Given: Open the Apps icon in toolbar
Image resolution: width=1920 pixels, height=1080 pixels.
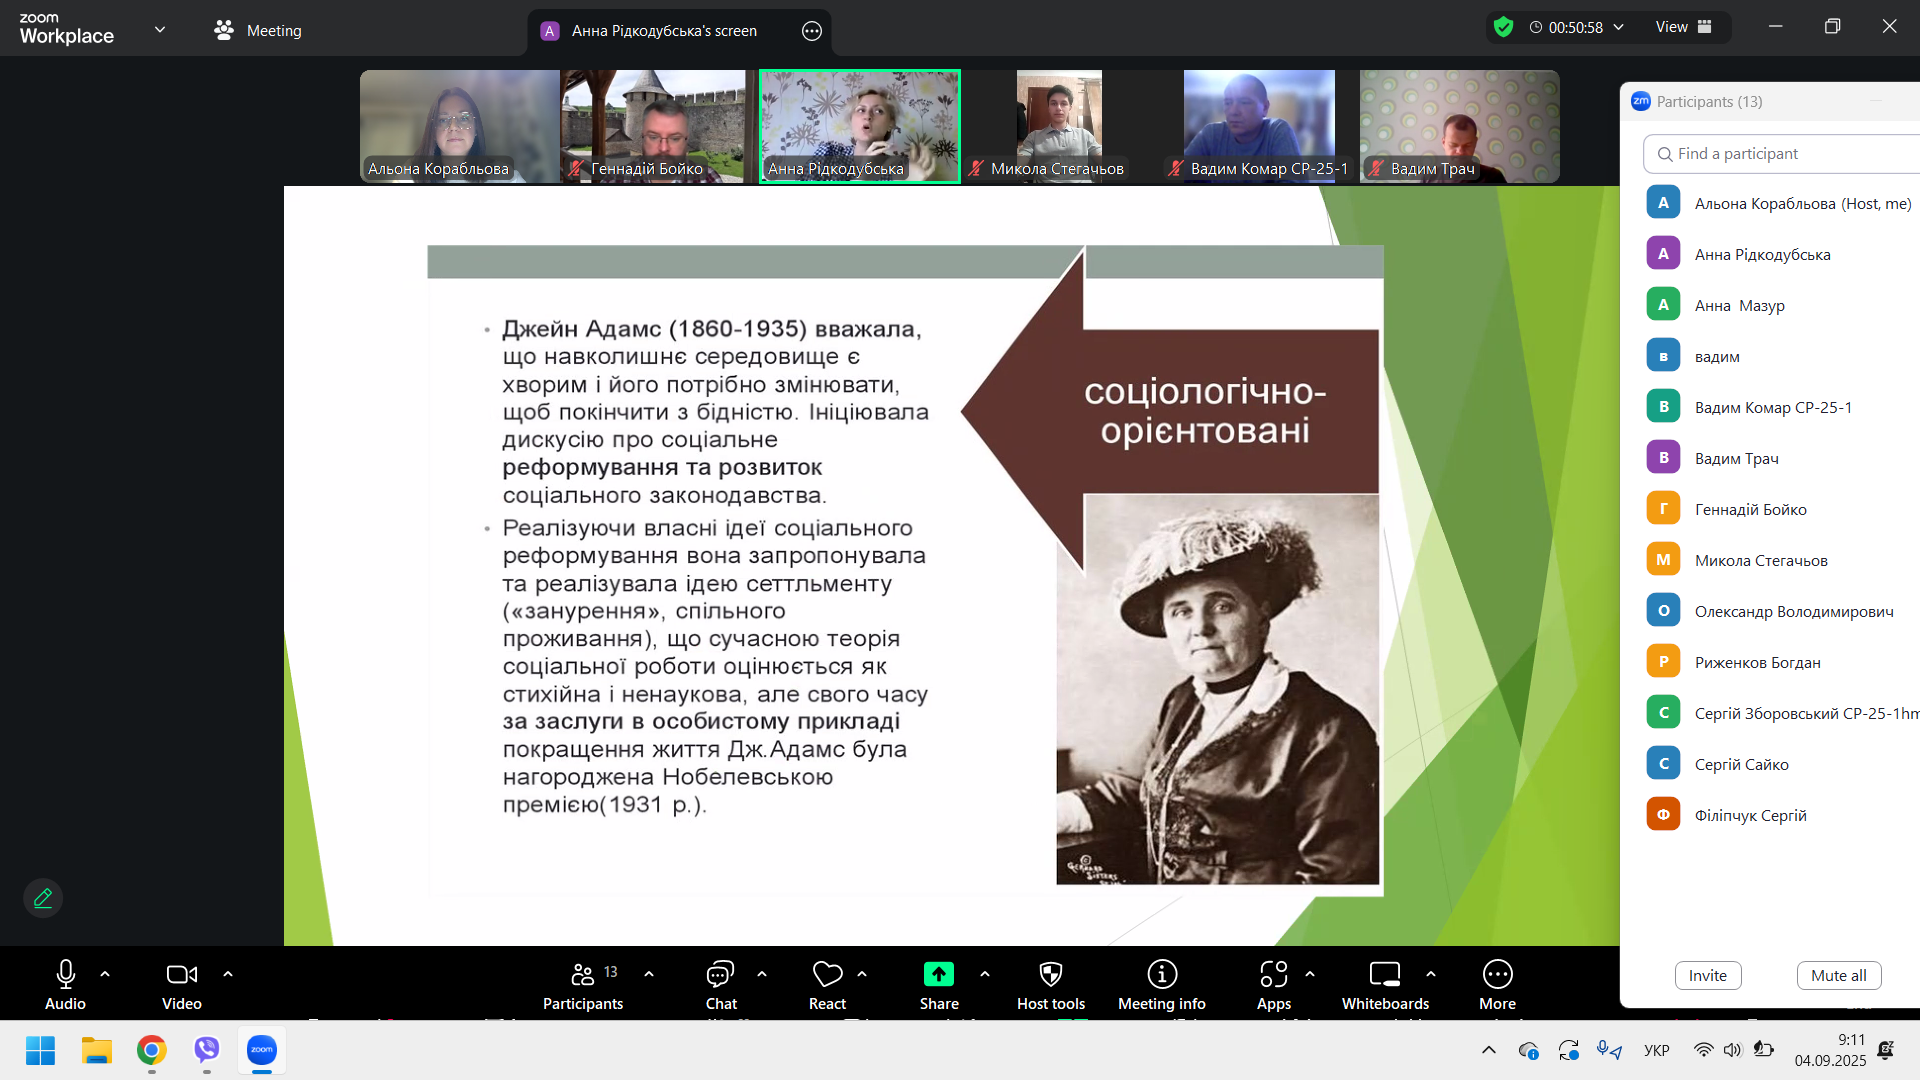Looking at the screenshot, I should point(1273,975).
